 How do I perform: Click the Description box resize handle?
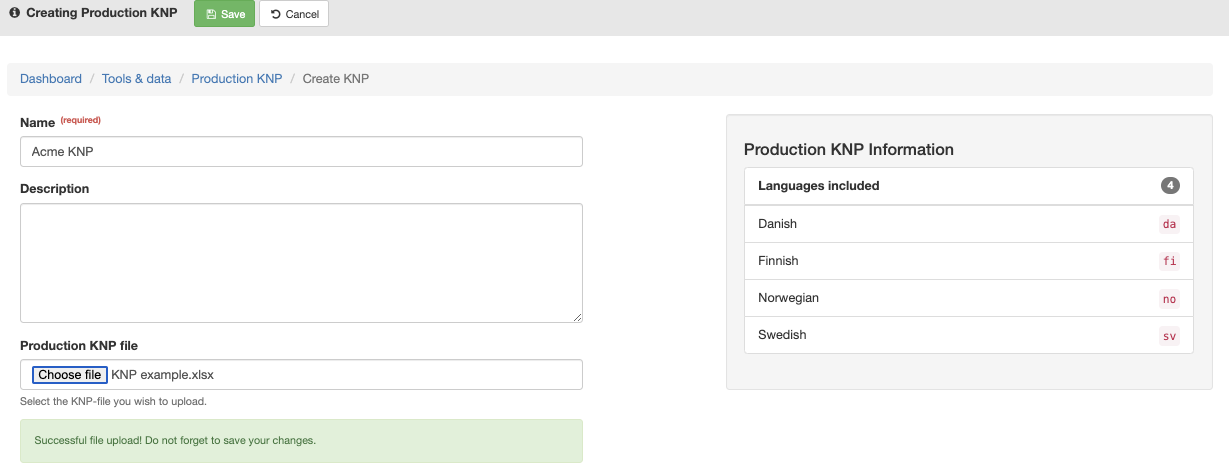(x=577, y=317)
